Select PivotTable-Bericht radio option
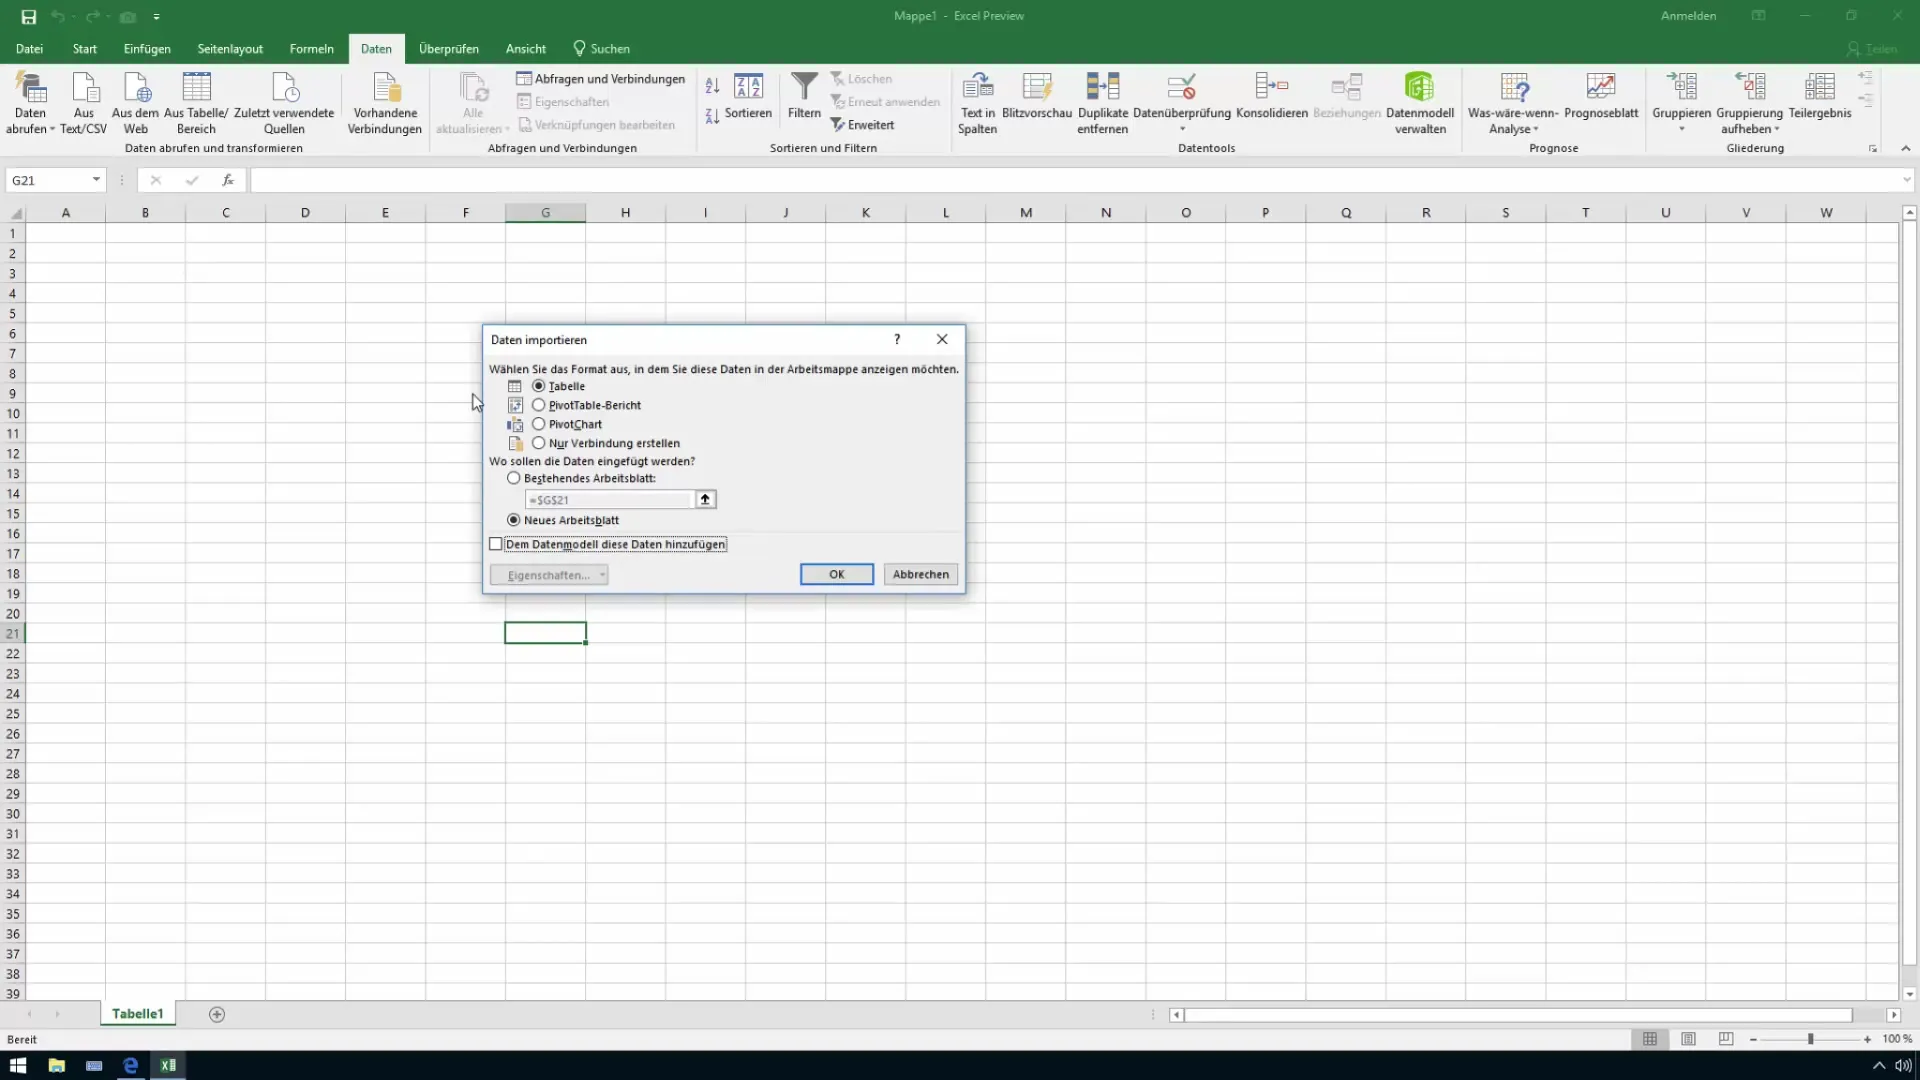Viewport: 1920px width, 1080px height. [x=539, y=405]
